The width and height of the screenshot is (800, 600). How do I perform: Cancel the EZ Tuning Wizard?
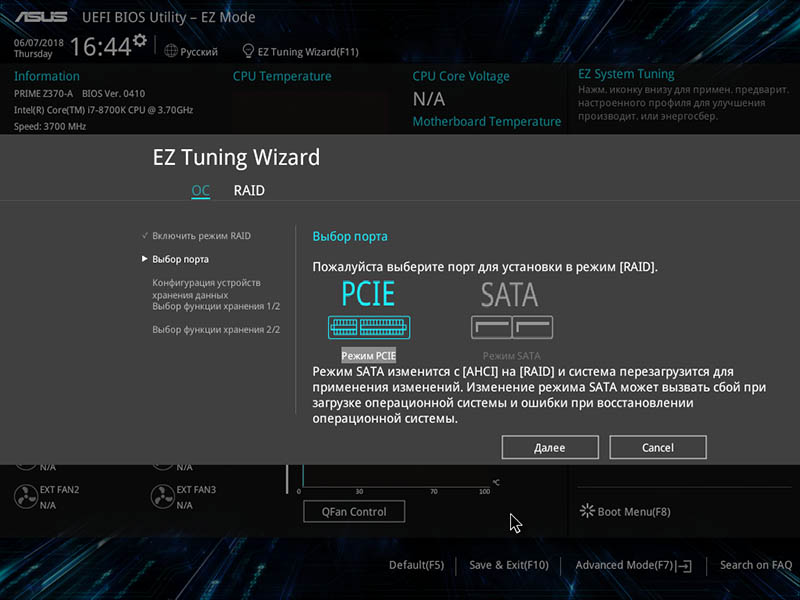coord(658,447)
